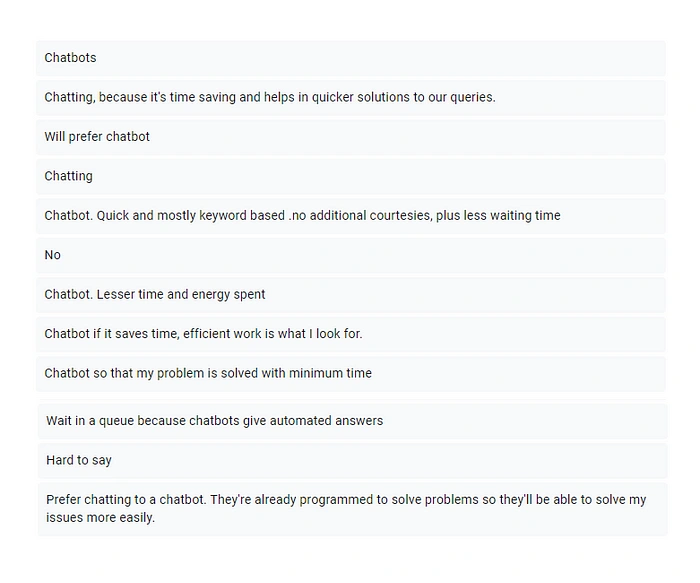Click the 'efficient work is what I look for' response
The height and width of the screenshot is (583, 700).
coord(351,334)
